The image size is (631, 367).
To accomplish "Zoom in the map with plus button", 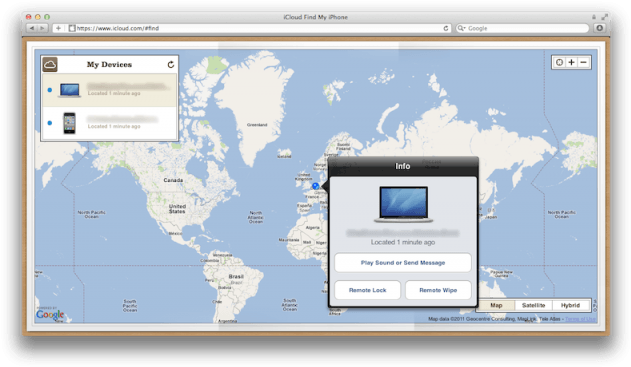I will (x=571, y=62).
